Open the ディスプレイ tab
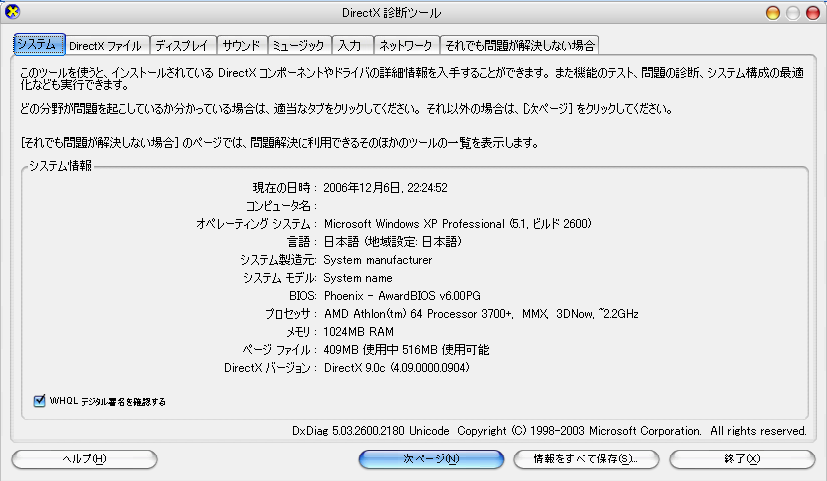Image resolution: width=827 pixels, height=481 pixels. click(x=183, y=46)
